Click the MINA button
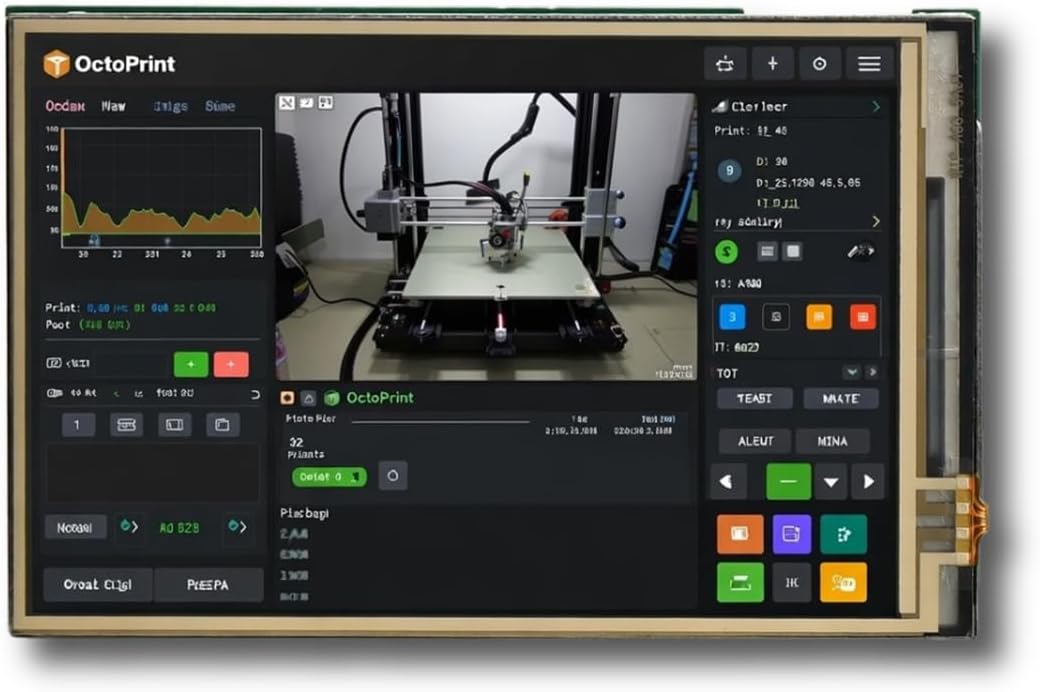This screenshot has width=1040, height=692. pos(832,441)
